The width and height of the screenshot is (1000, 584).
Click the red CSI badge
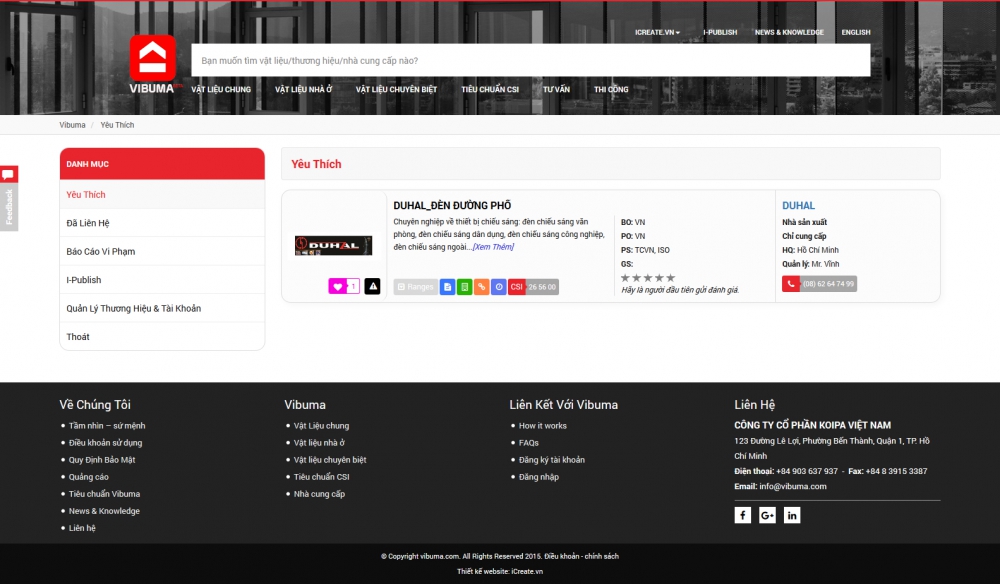(x=517, y=287)
